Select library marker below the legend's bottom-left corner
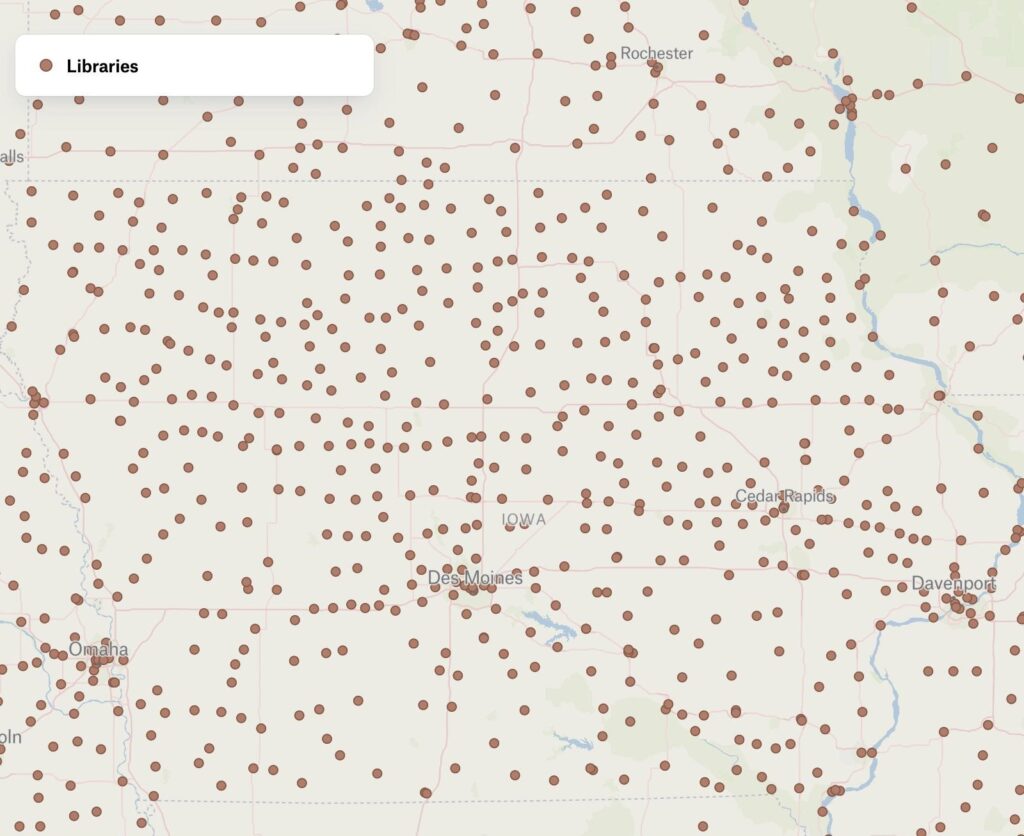 tap(37, 104)
